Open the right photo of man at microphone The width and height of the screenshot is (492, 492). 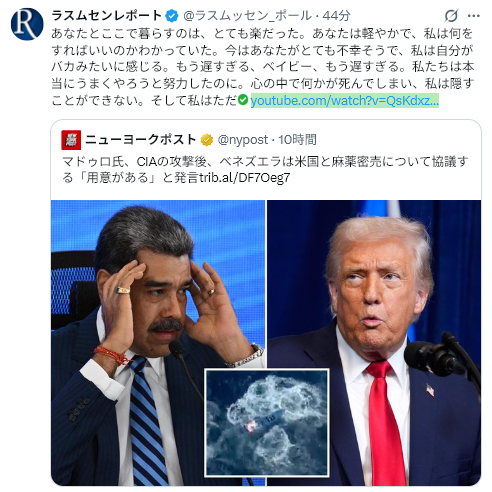point(374,342)
